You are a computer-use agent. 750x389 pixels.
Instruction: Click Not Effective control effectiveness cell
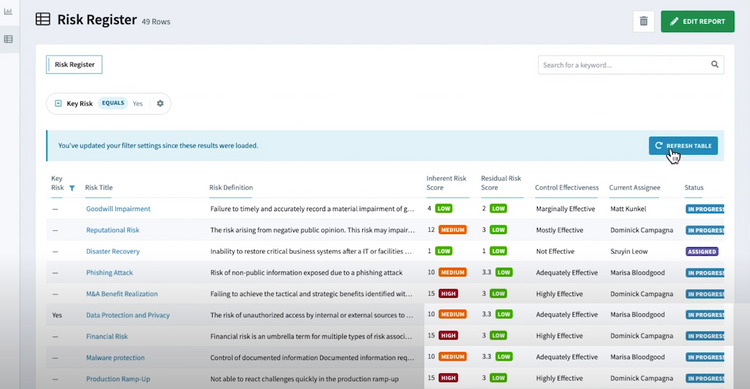pos(555,251)
